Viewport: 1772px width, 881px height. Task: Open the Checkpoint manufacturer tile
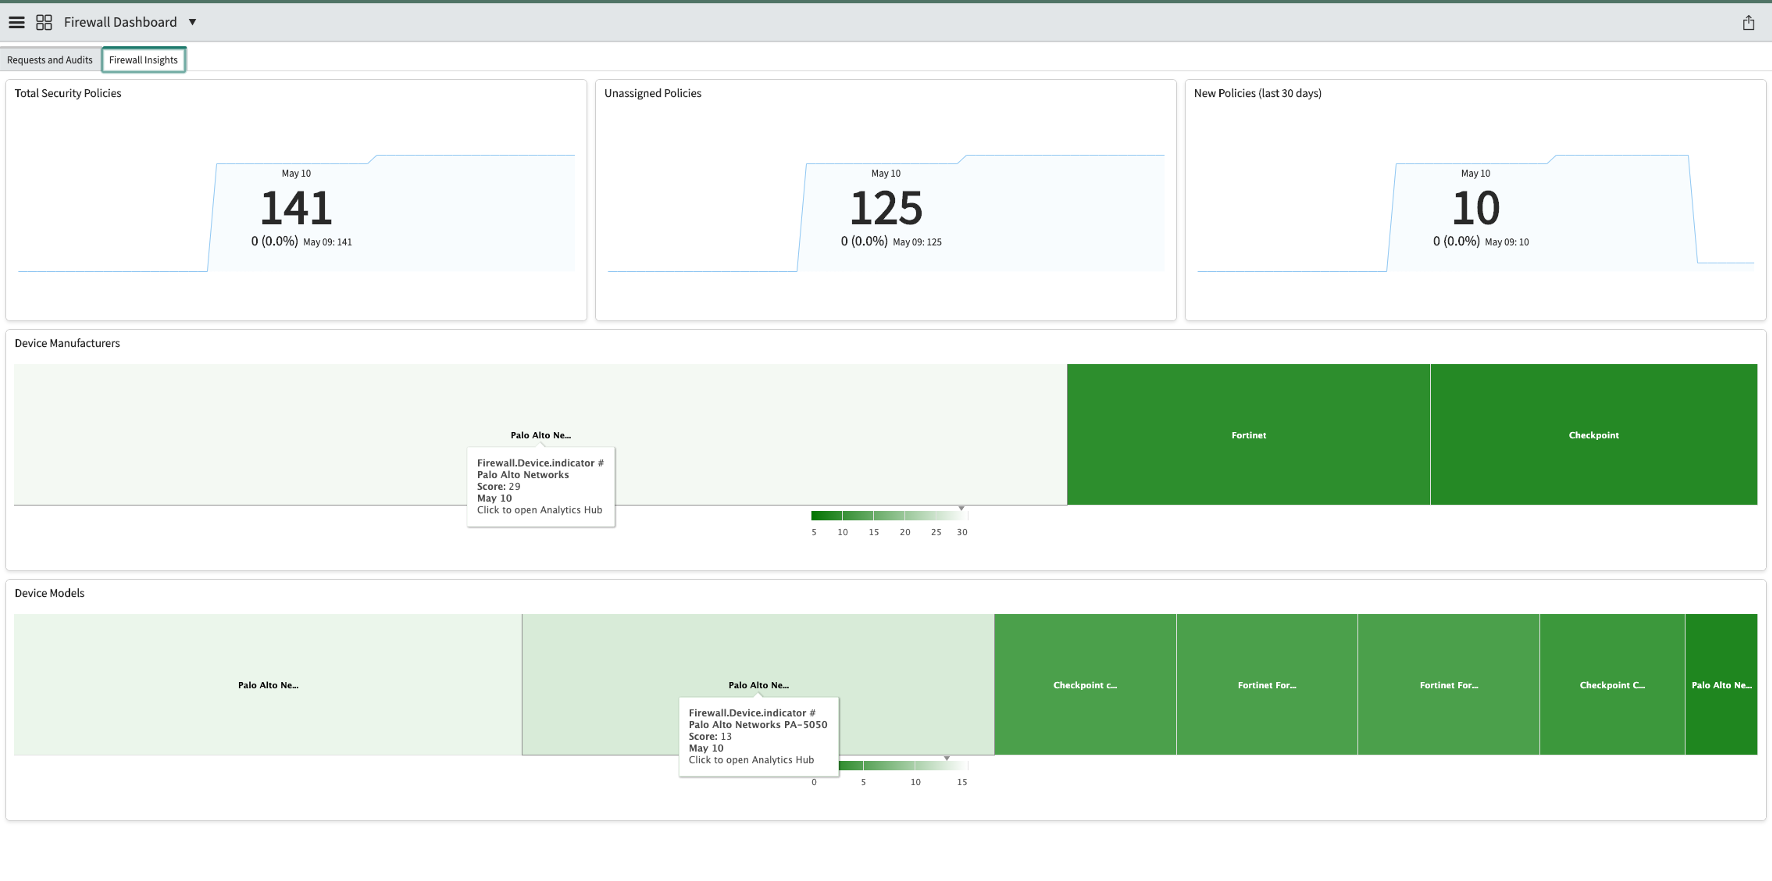1594,434
